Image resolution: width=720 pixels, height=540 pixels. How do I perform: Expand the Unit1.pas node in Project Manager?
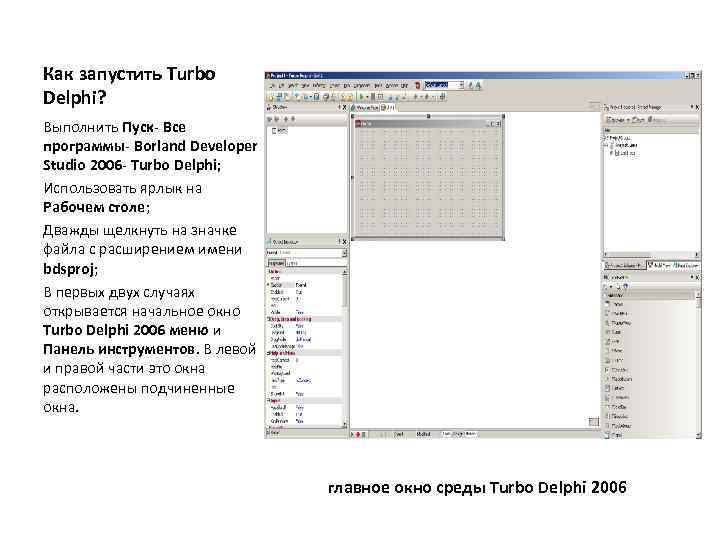click(x=611, y=153)
